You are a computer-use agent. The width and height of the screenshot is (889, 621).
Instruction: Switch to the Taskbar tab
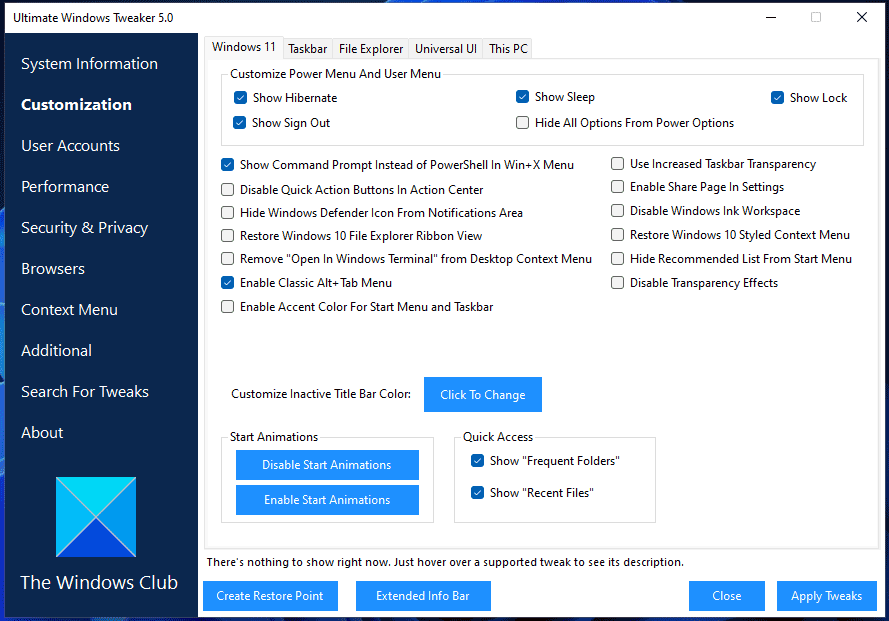tap(307, 48)
